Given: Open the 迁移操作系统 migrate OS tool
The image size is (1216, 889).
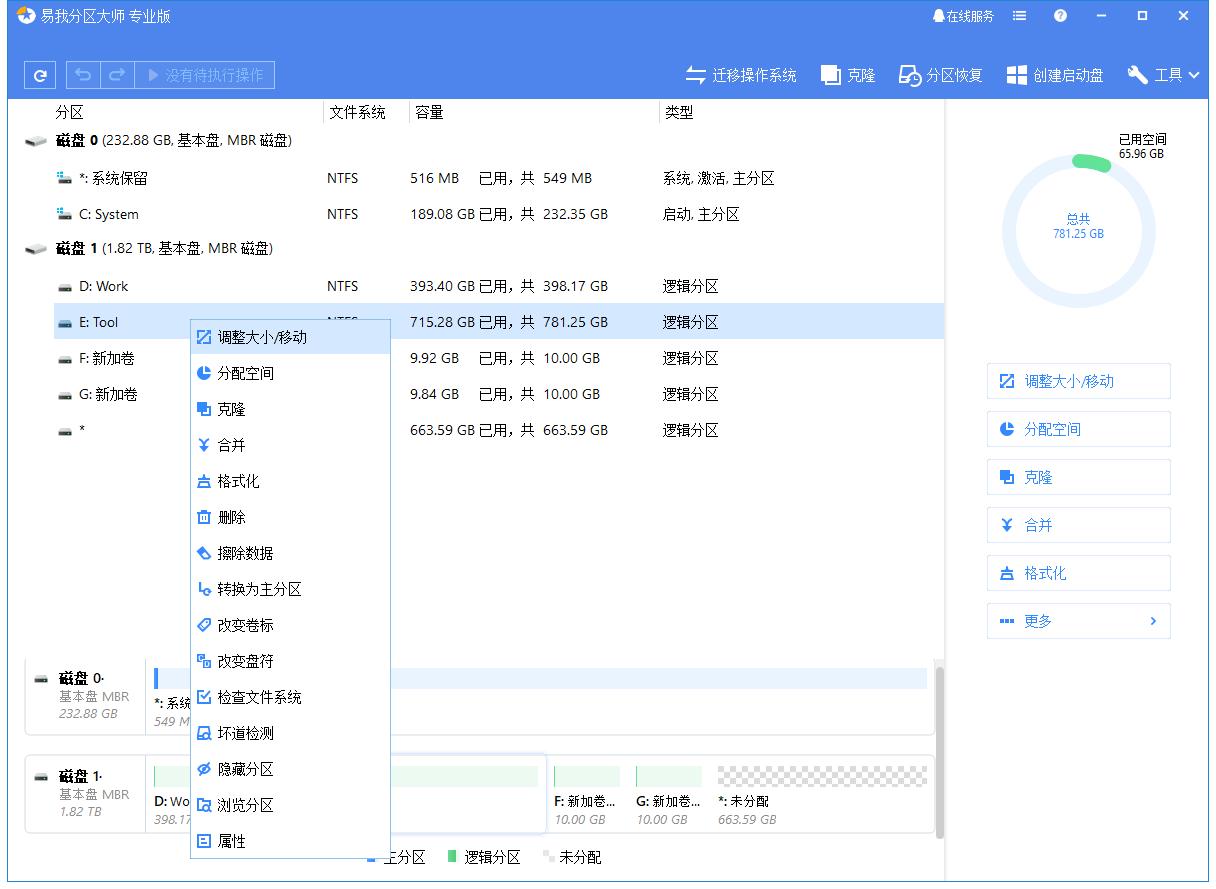Looking at the screenshot, I should pos(741,74).
